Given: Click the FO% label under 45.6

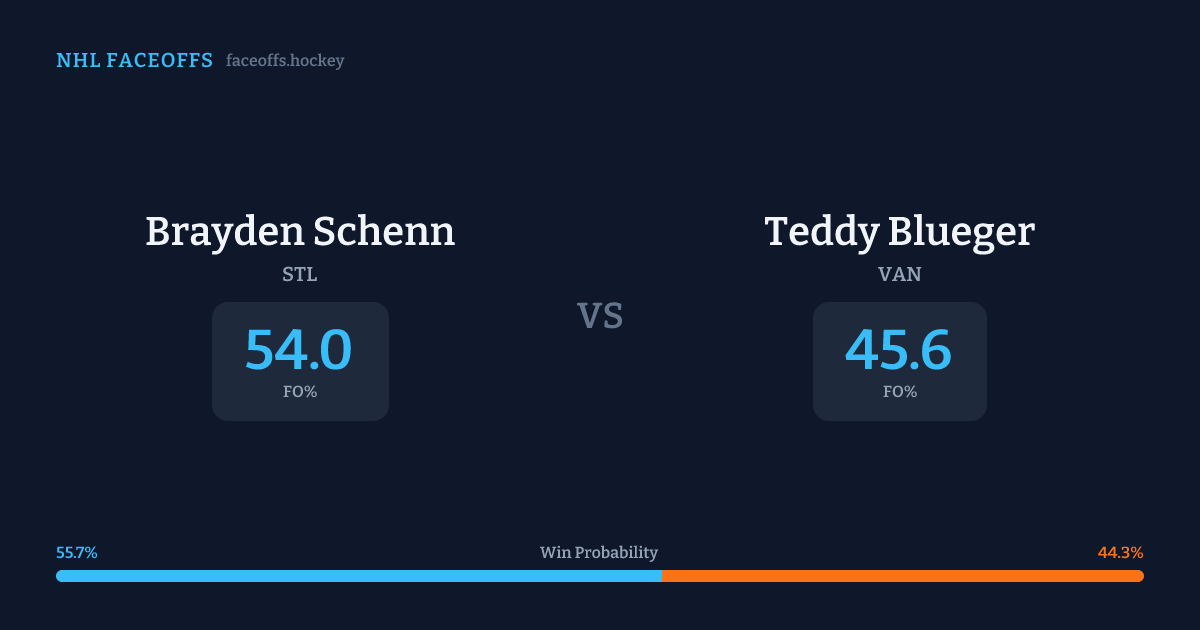Looking at the screenshot, I should [900, 392].
